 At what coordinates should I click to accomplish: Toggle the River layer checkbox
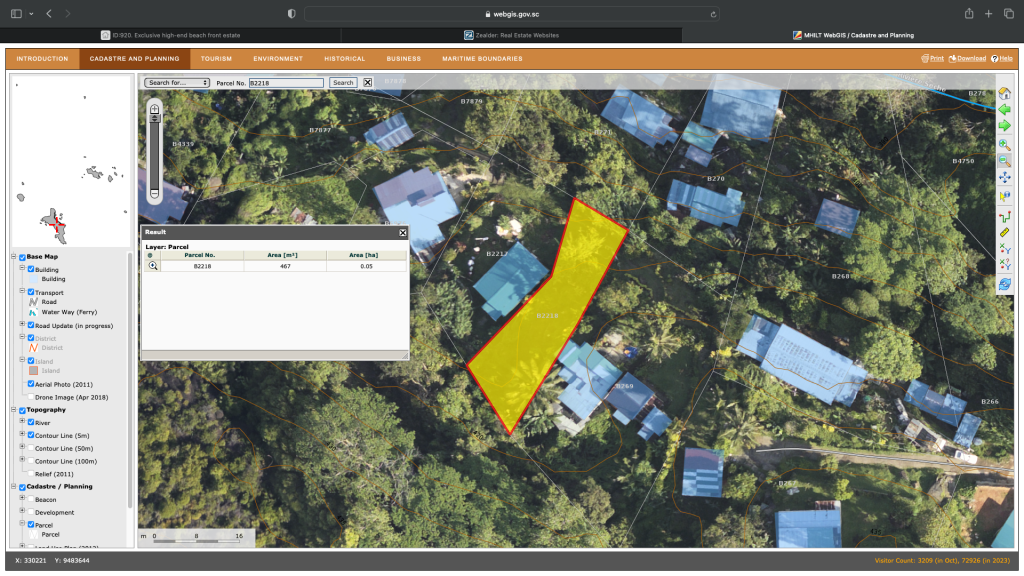32,423
